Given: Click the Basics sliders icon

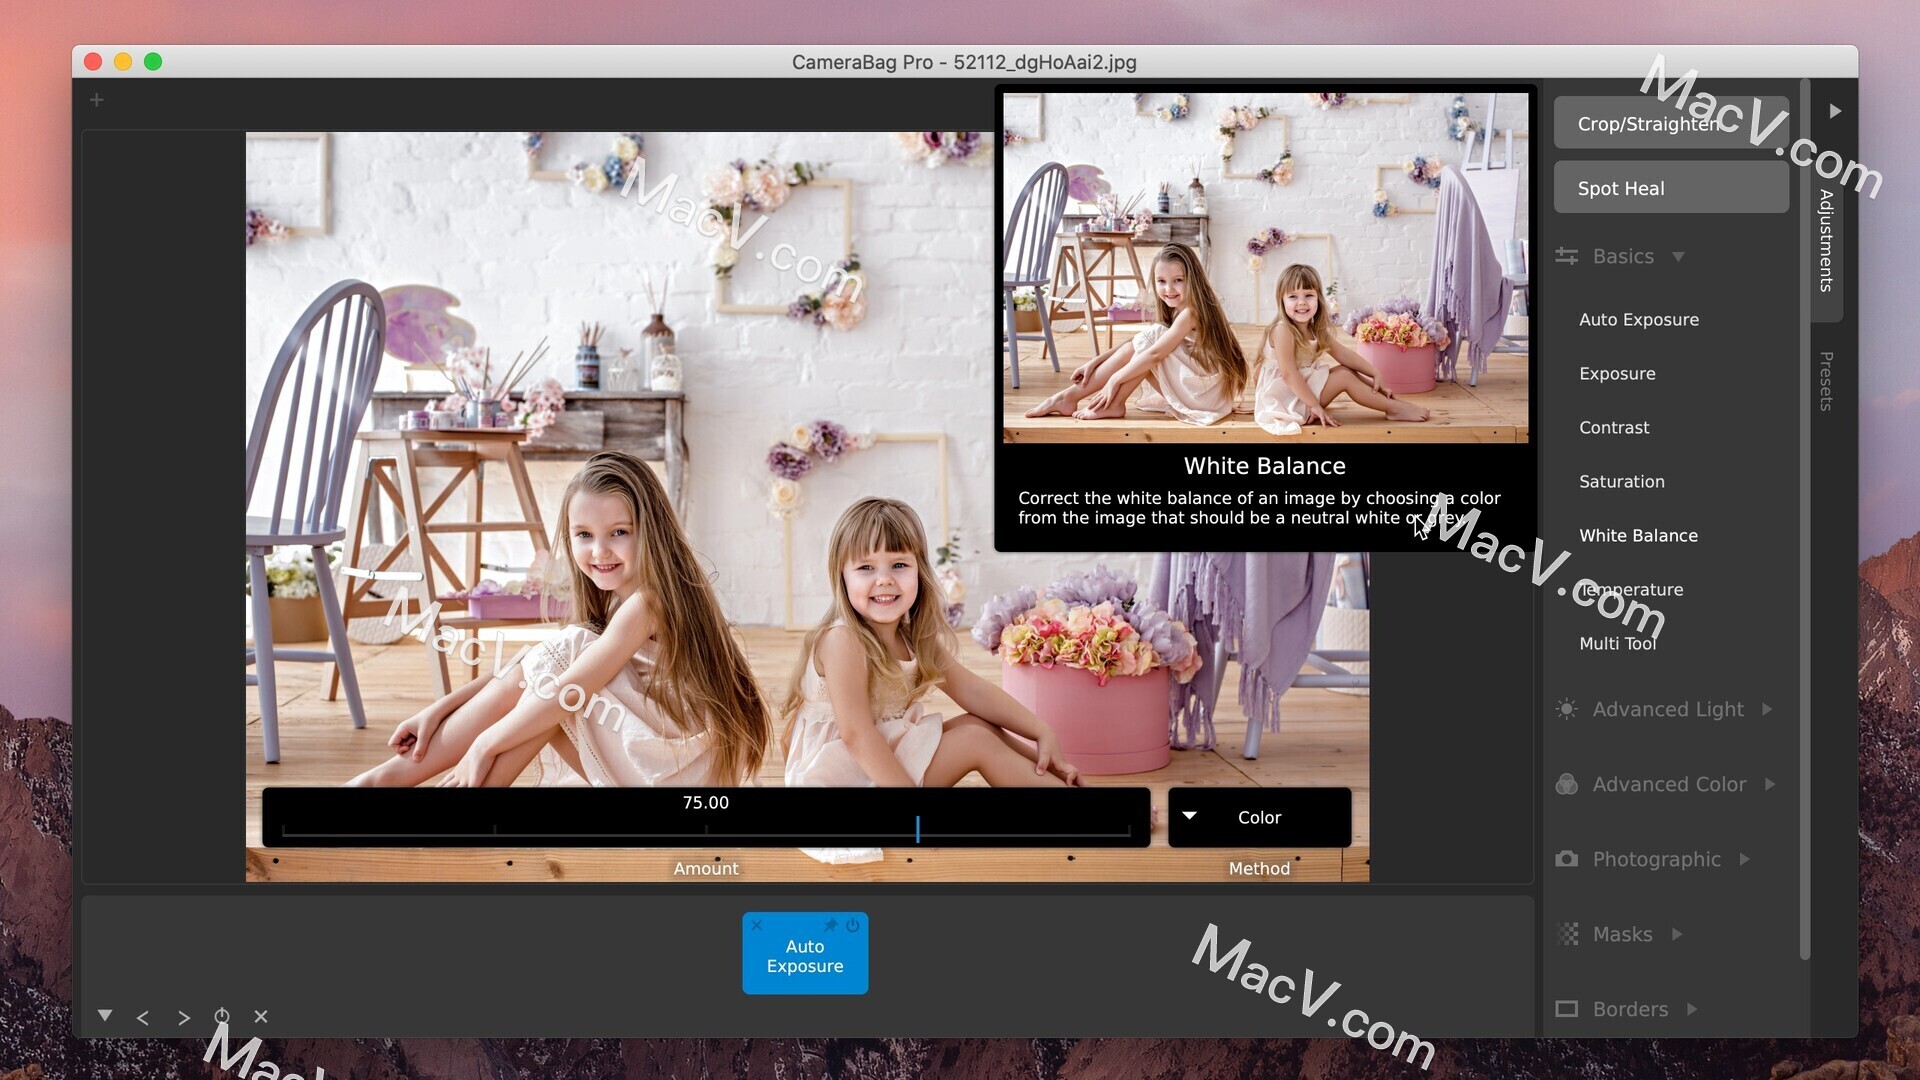Looking at the screenshot, I should tap(1567, 256).
